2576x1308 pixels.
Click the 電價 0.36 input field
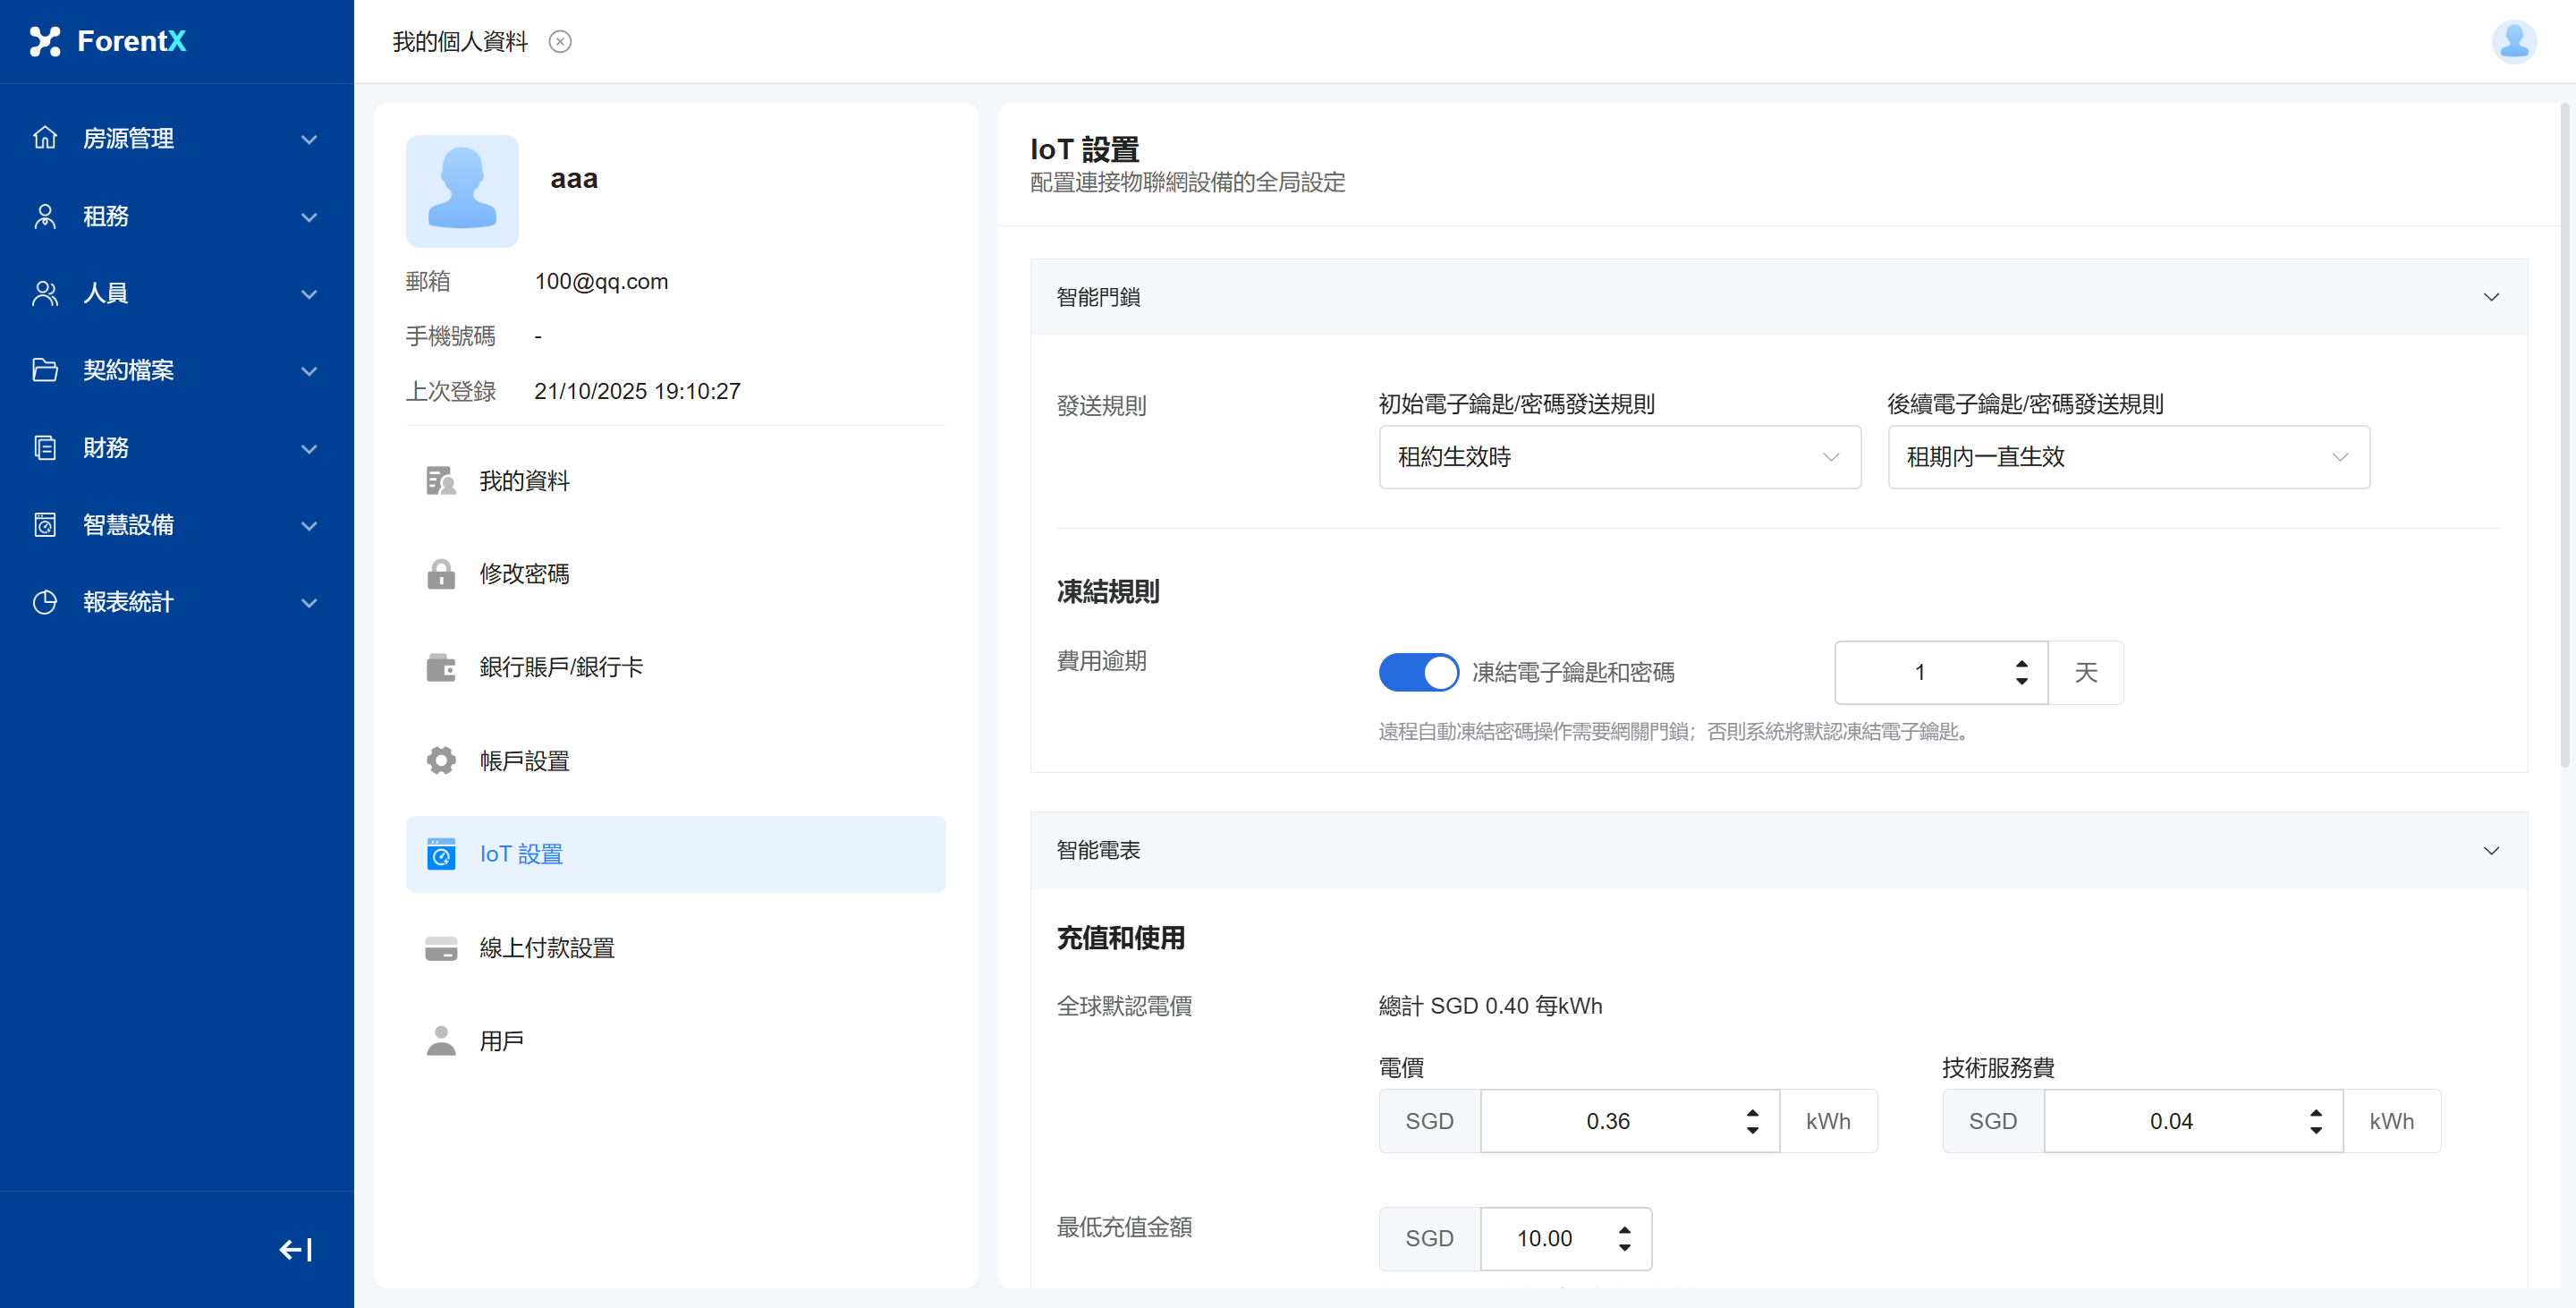[x=1608, y=1121]
